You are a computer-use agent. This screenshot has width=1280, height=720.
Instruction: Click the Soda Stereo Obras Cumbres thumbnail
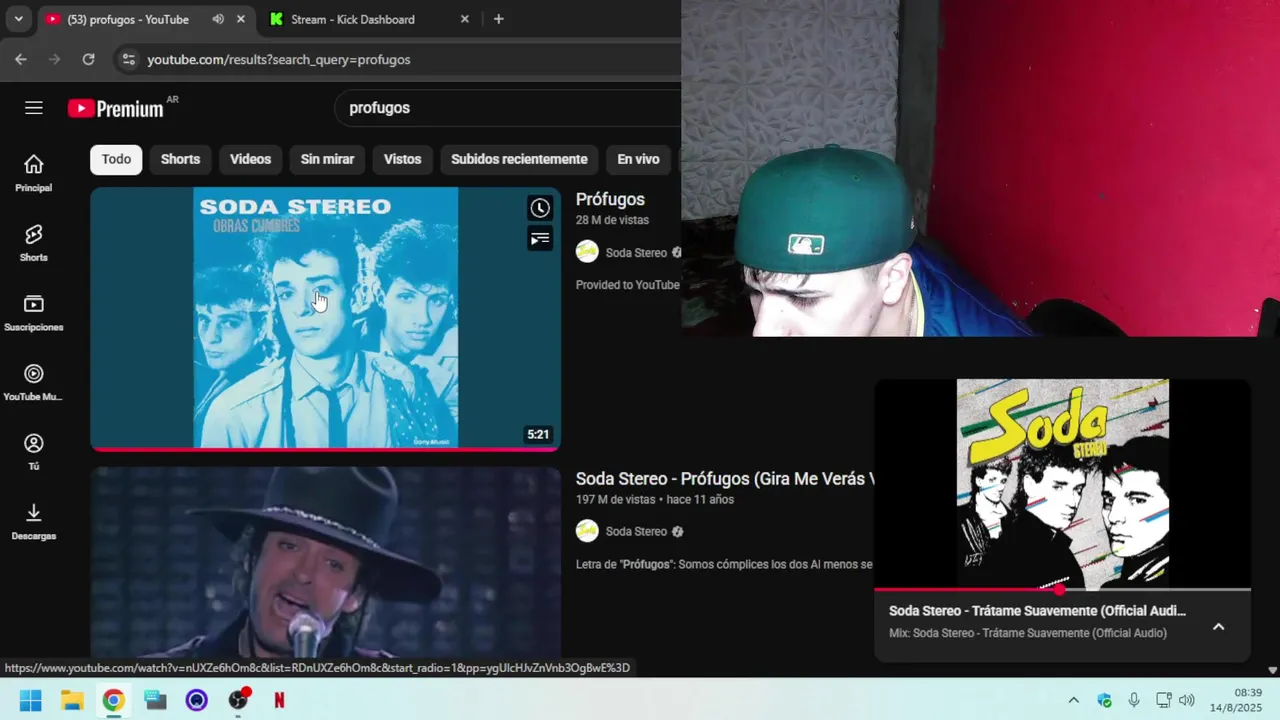coord(325,318)
